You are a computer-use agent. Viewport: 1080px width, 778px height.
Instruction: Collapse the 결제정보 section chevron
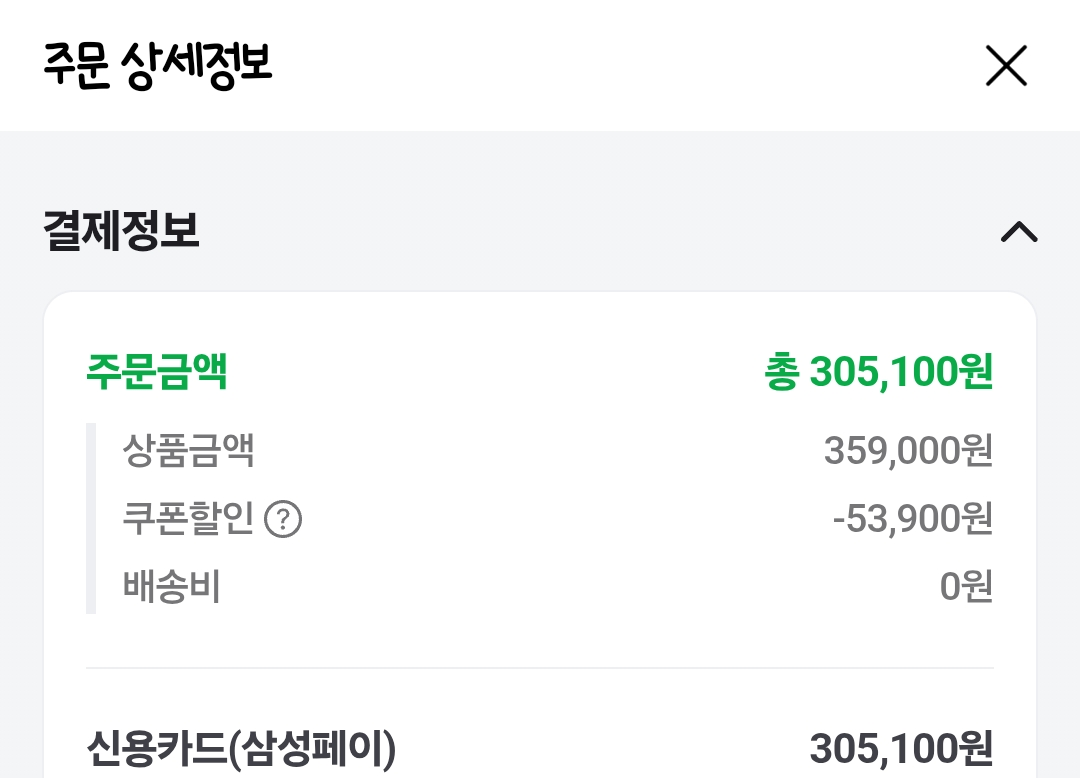coord(1019,232)
